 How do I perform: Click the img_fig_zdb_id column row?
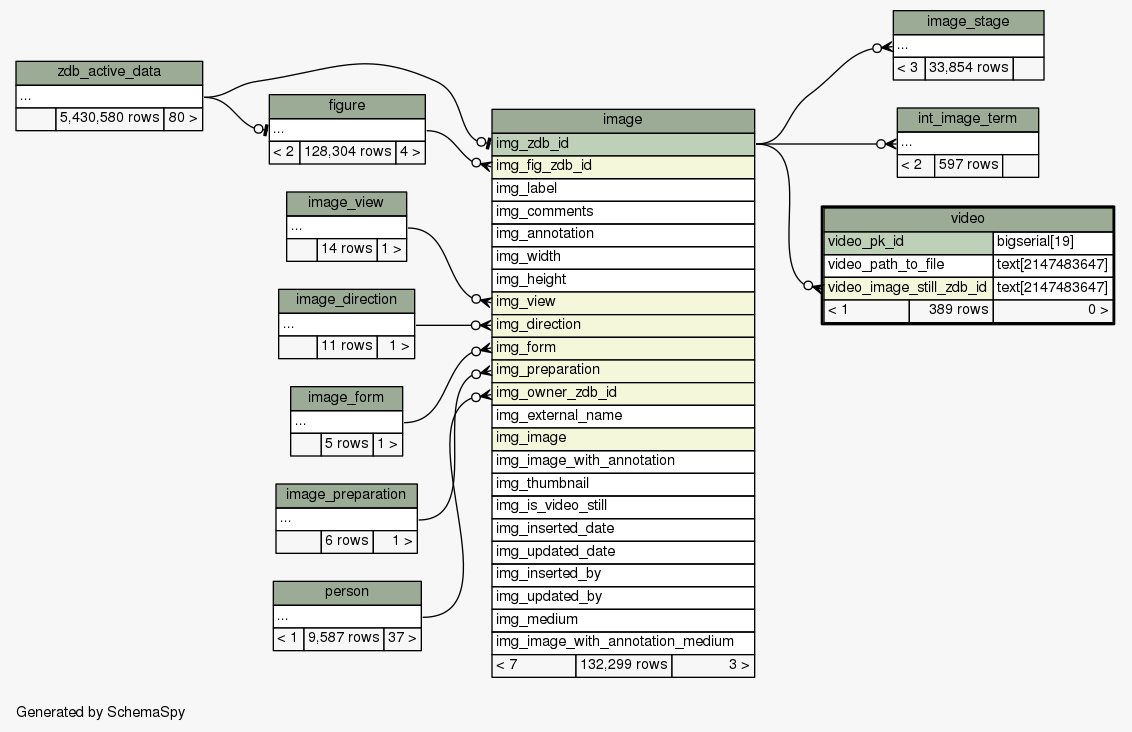pos(622,166)
